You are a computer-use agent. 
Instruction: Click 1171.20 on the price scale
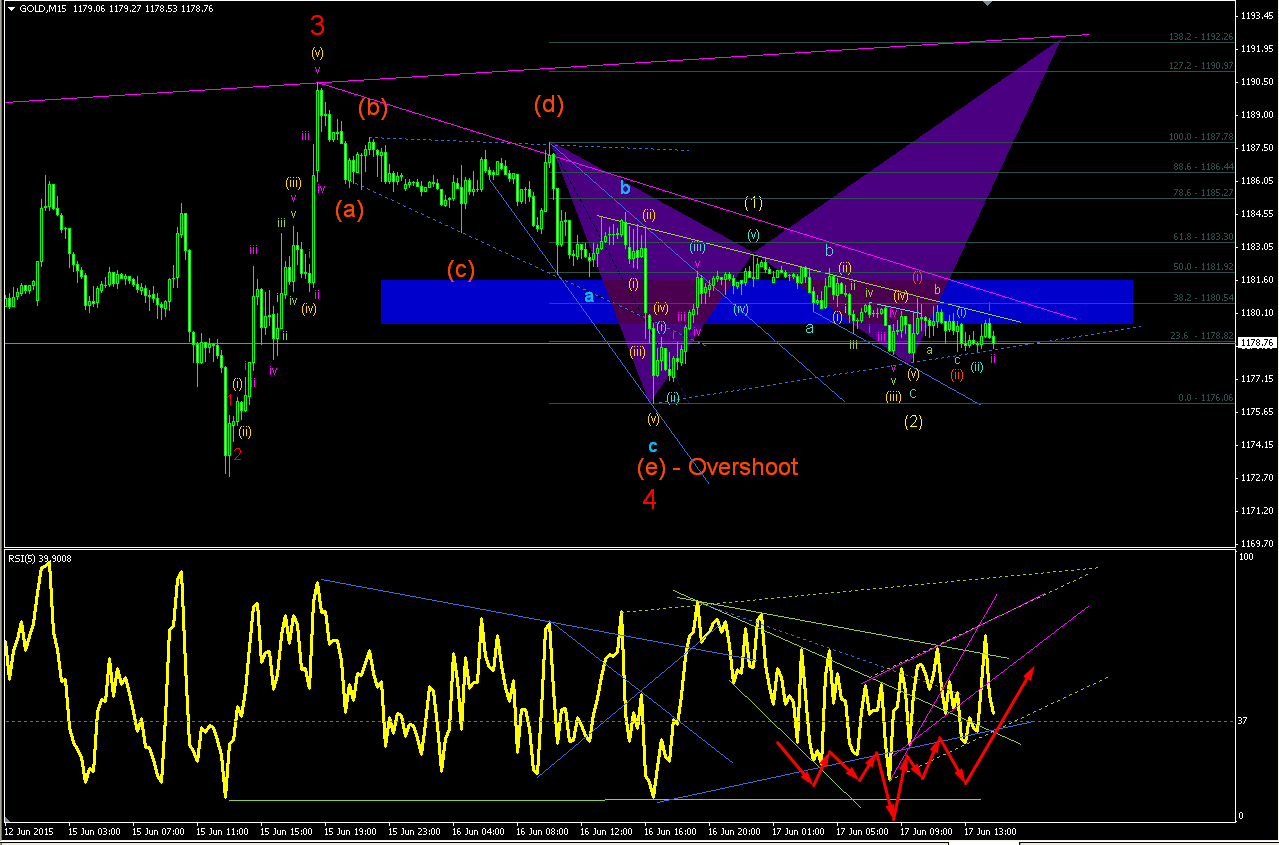tap(1257, 511)
